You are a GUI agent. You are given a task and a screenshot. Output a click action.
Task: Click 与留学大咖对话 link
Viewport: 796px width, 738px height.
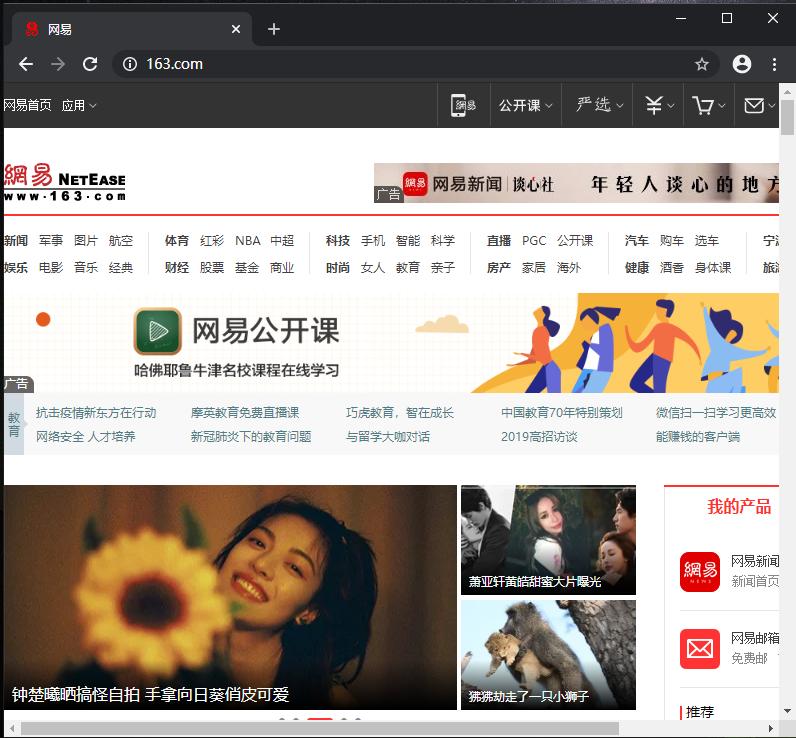(388, 437)
